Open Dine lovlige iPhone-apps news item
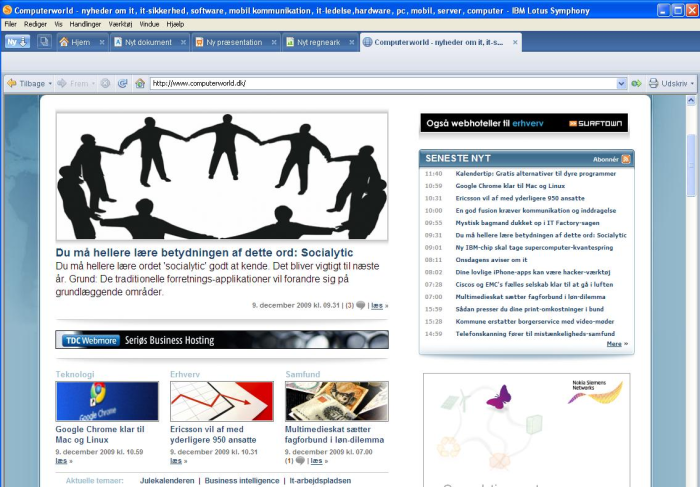 point(533,272)
